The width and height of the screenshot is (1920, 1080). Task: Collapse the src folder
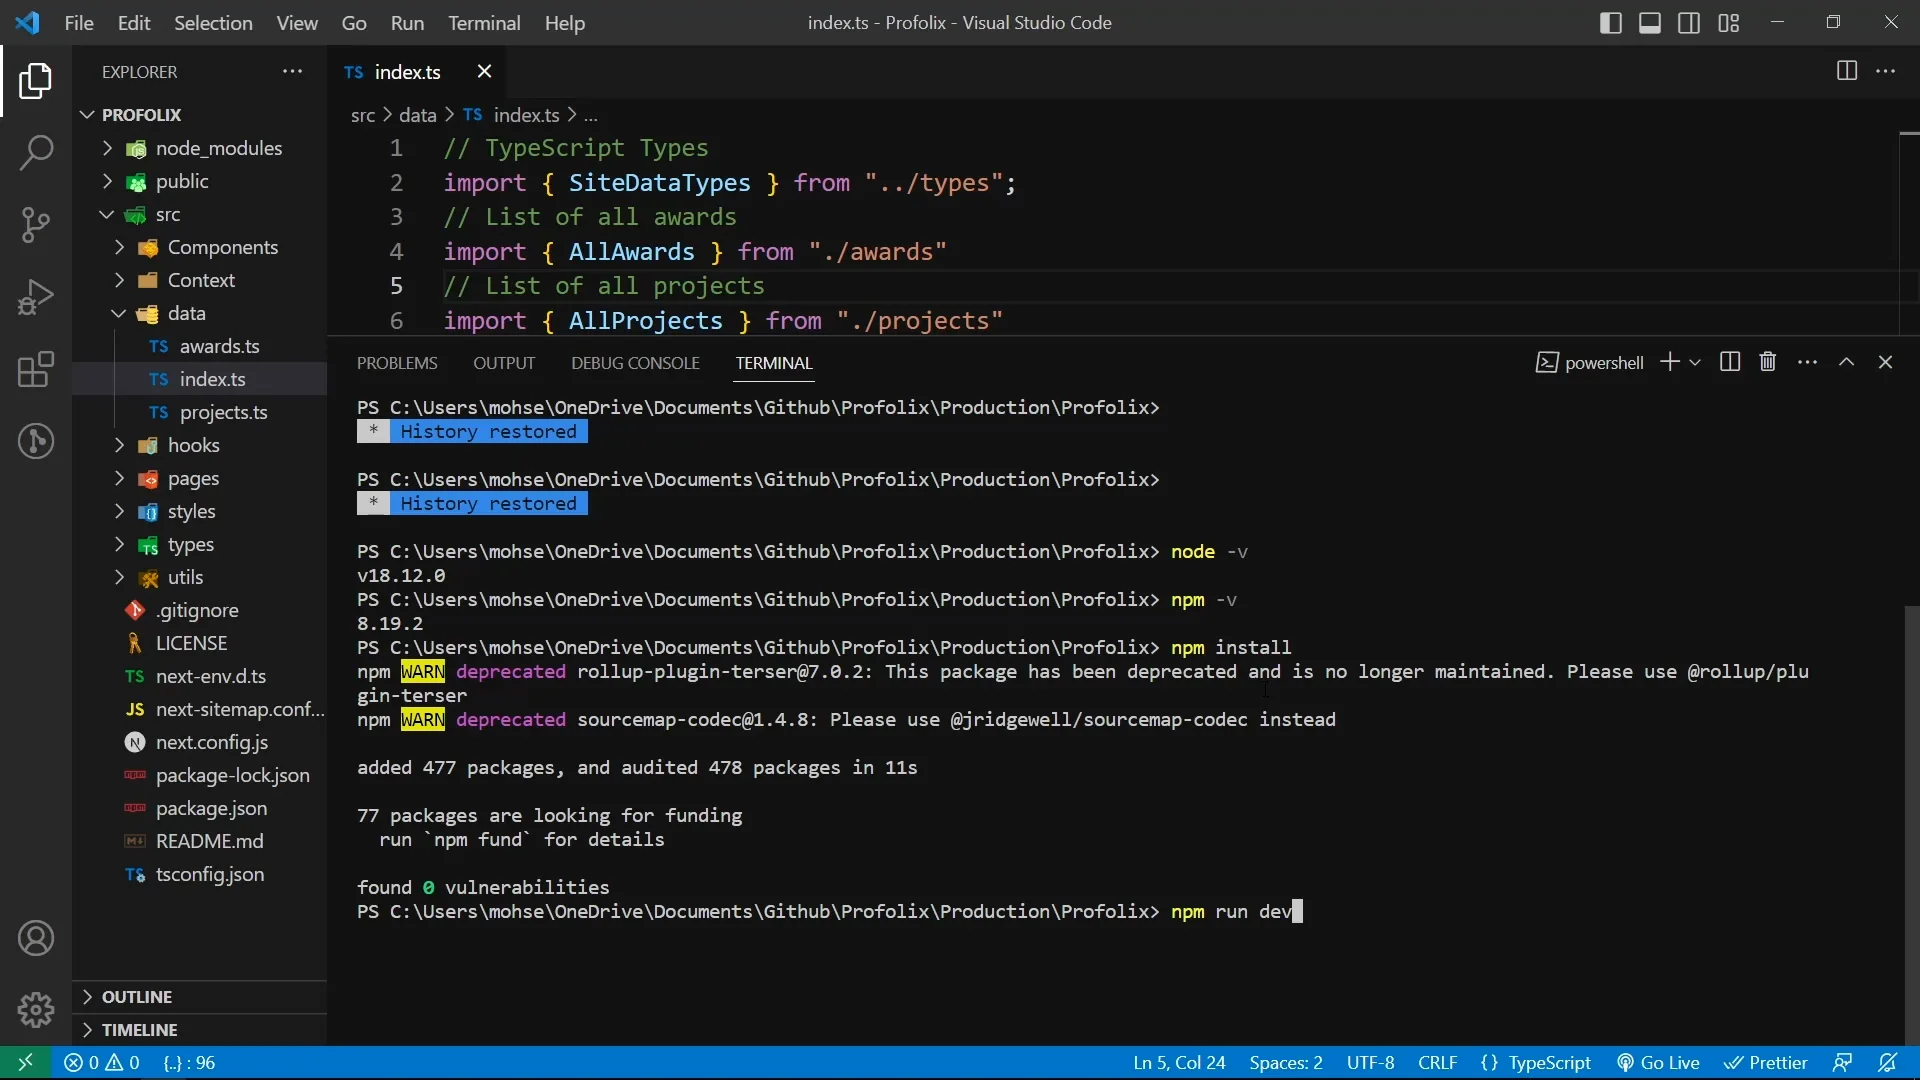[200, 214]
